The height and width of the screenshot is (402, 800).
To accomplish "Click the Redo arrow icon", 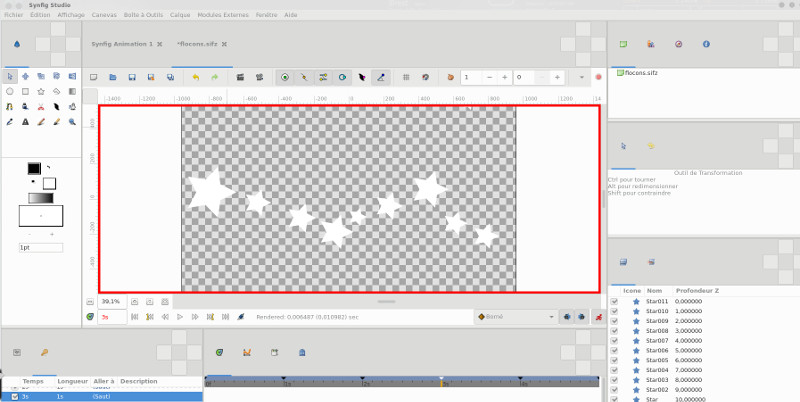I will 214,77.
